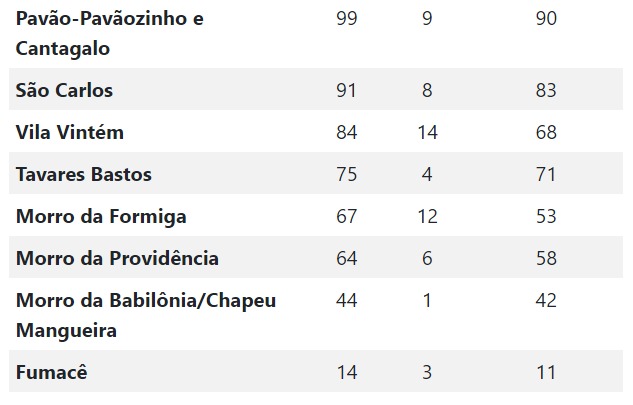Click the Morro da Formiga row label
Screen dimensions: 633x405
click(x=101, y=217)
